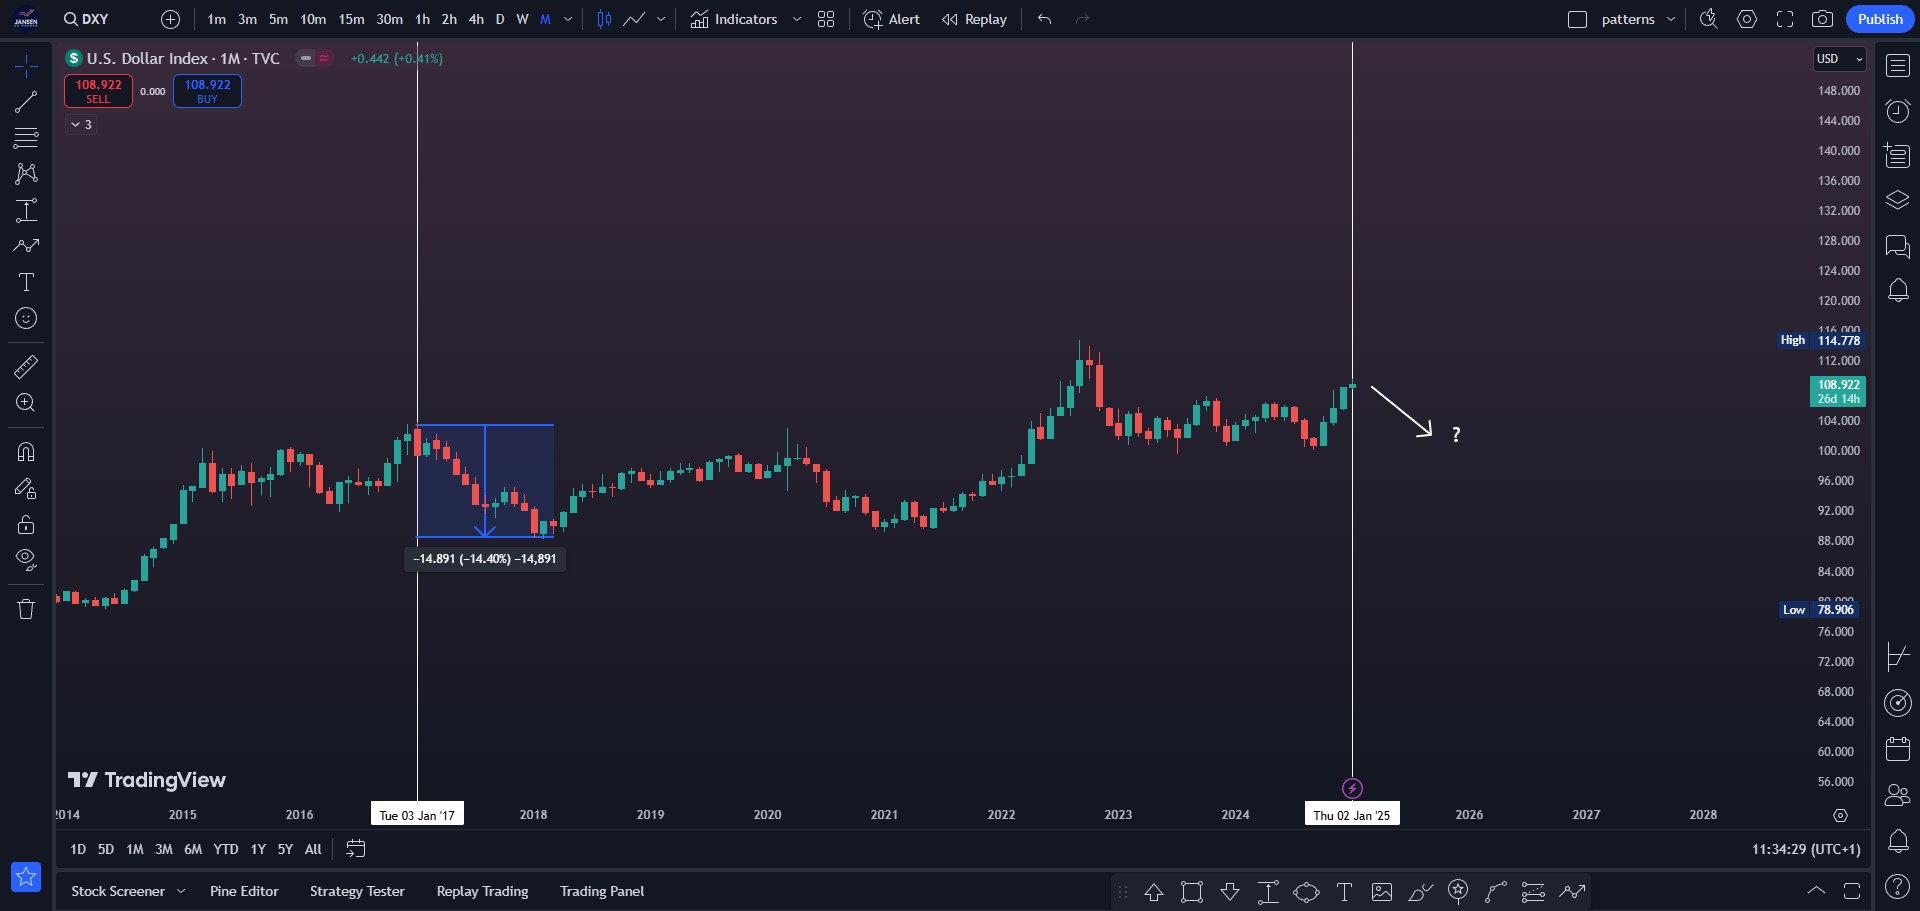Open the Trading Panel tab

(602, 891)
